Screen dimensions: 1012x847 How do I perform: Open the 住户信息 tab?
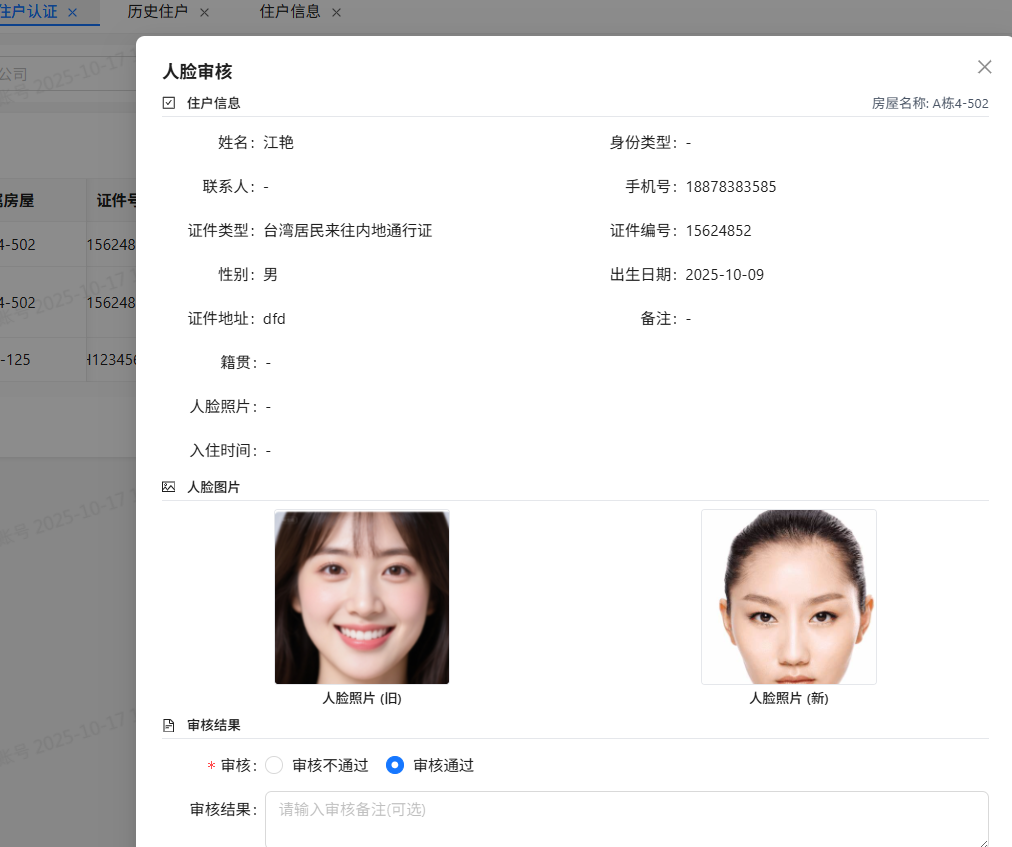(x=290, y=13)
